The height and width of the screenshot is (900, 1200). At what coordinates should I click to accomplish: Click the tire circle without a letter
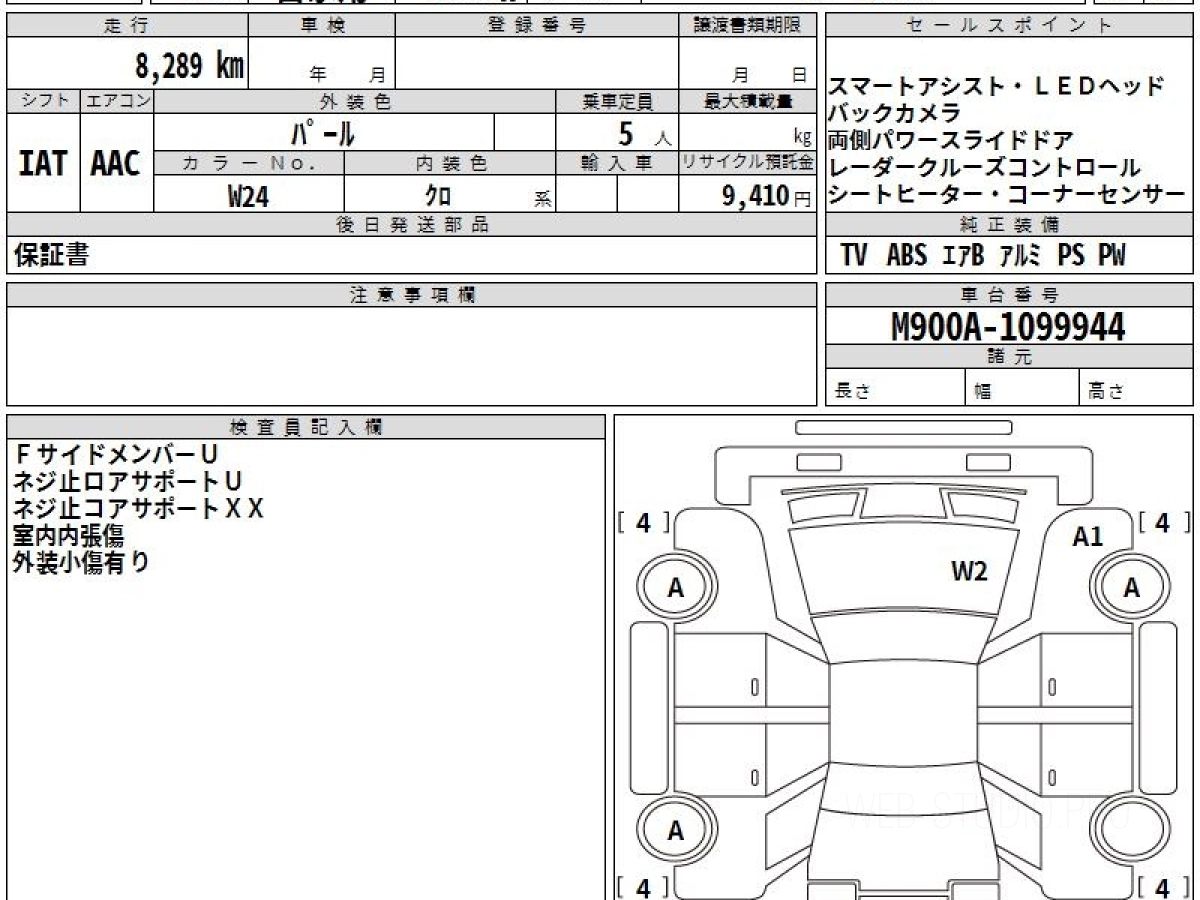1131,830
